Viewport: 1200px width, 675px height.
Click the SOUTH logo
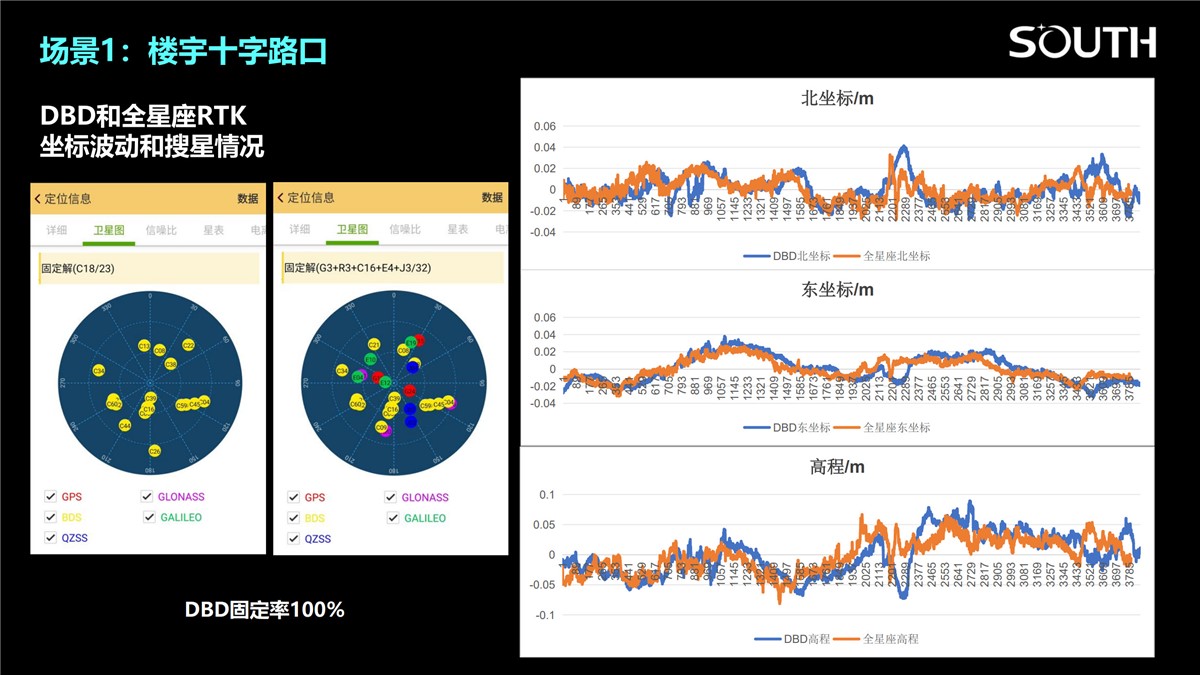pyautogui.click(x=1081, y=42)
